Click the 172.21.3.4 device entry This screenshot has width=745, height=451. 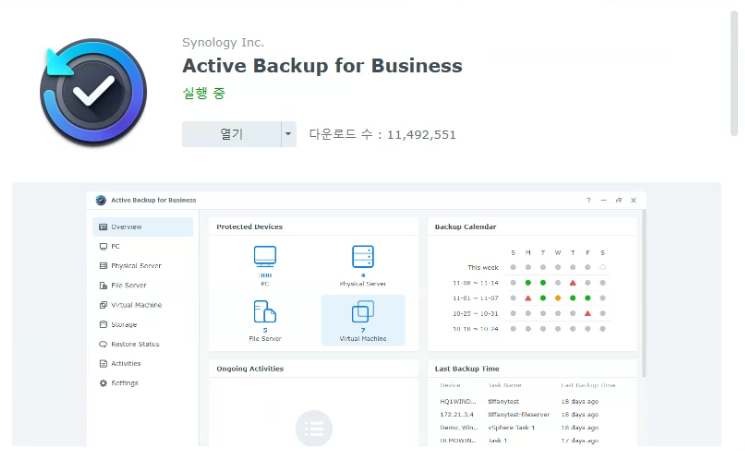[x=457, y=414]
